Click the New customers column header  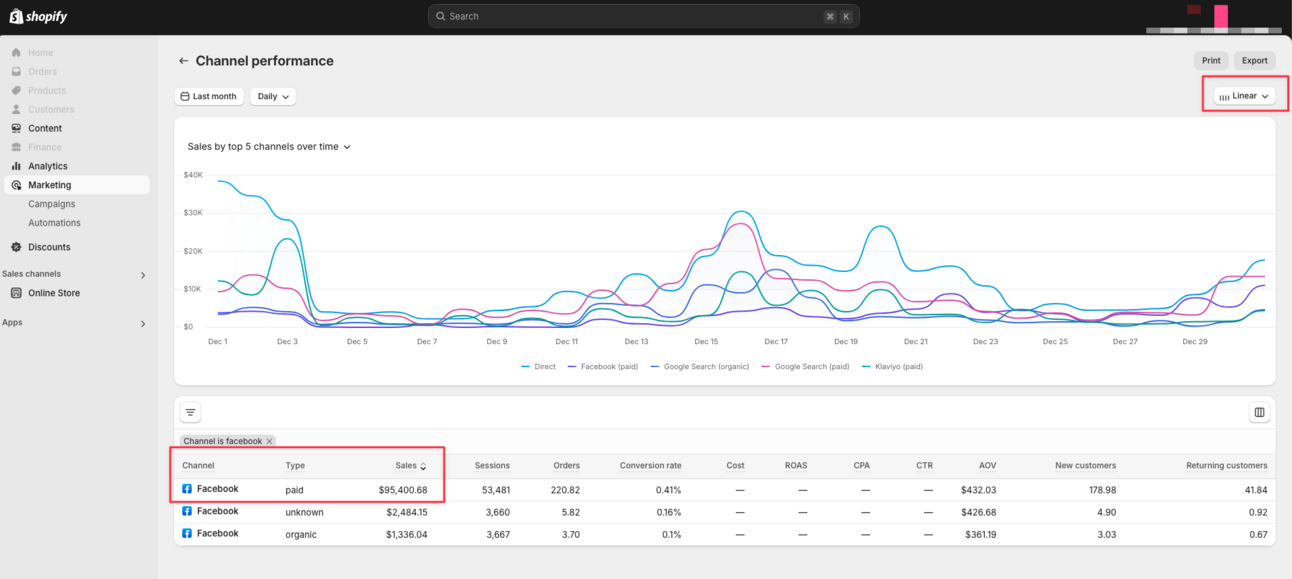click(1085, 465)
